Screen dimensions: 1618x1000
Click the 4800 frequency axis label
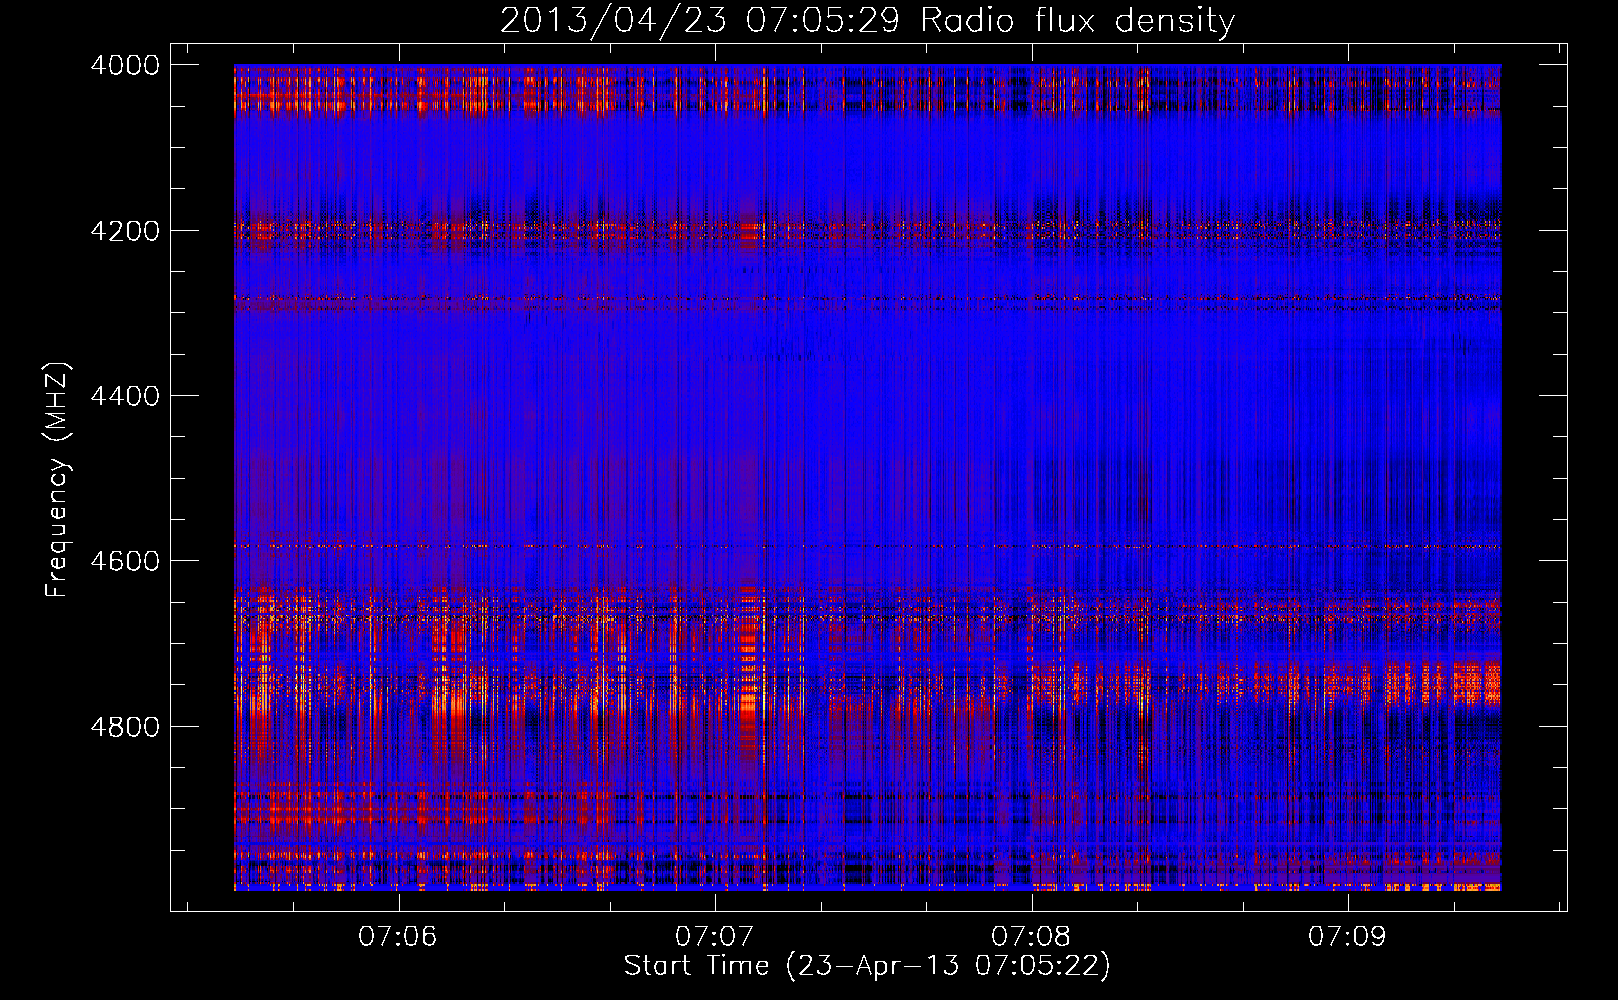click(x=125, y=727)
